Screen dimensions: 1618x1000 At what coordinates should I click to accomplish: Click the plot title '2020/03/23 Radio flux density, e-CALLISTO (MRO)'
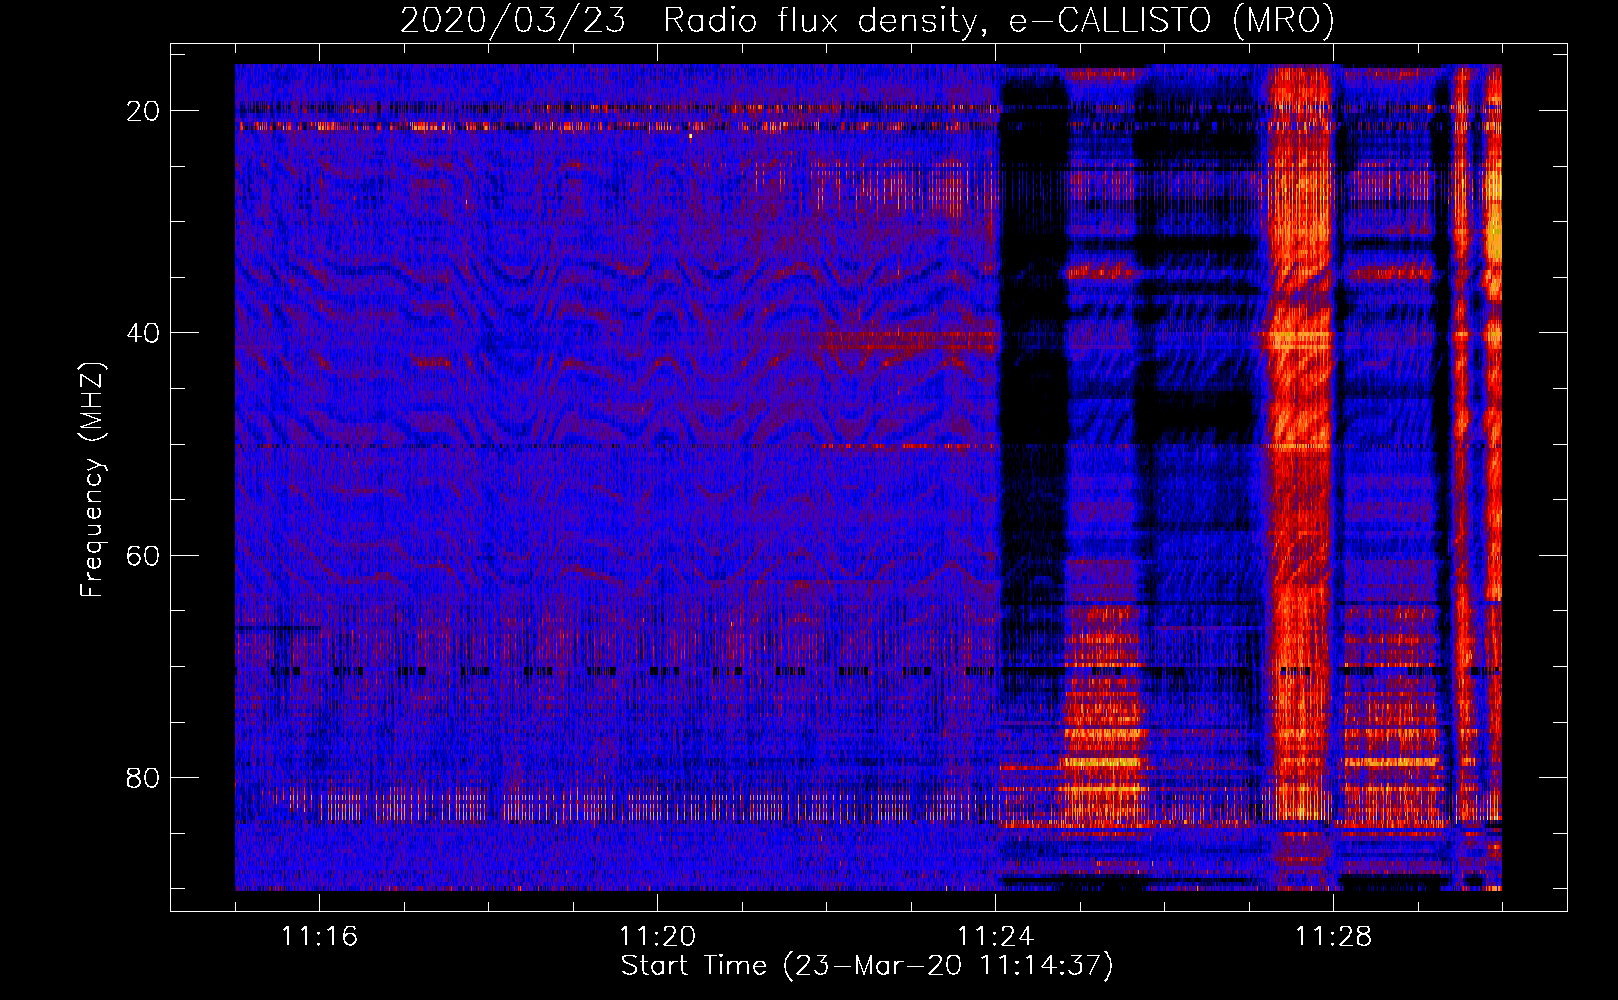(x=867, y=21)
